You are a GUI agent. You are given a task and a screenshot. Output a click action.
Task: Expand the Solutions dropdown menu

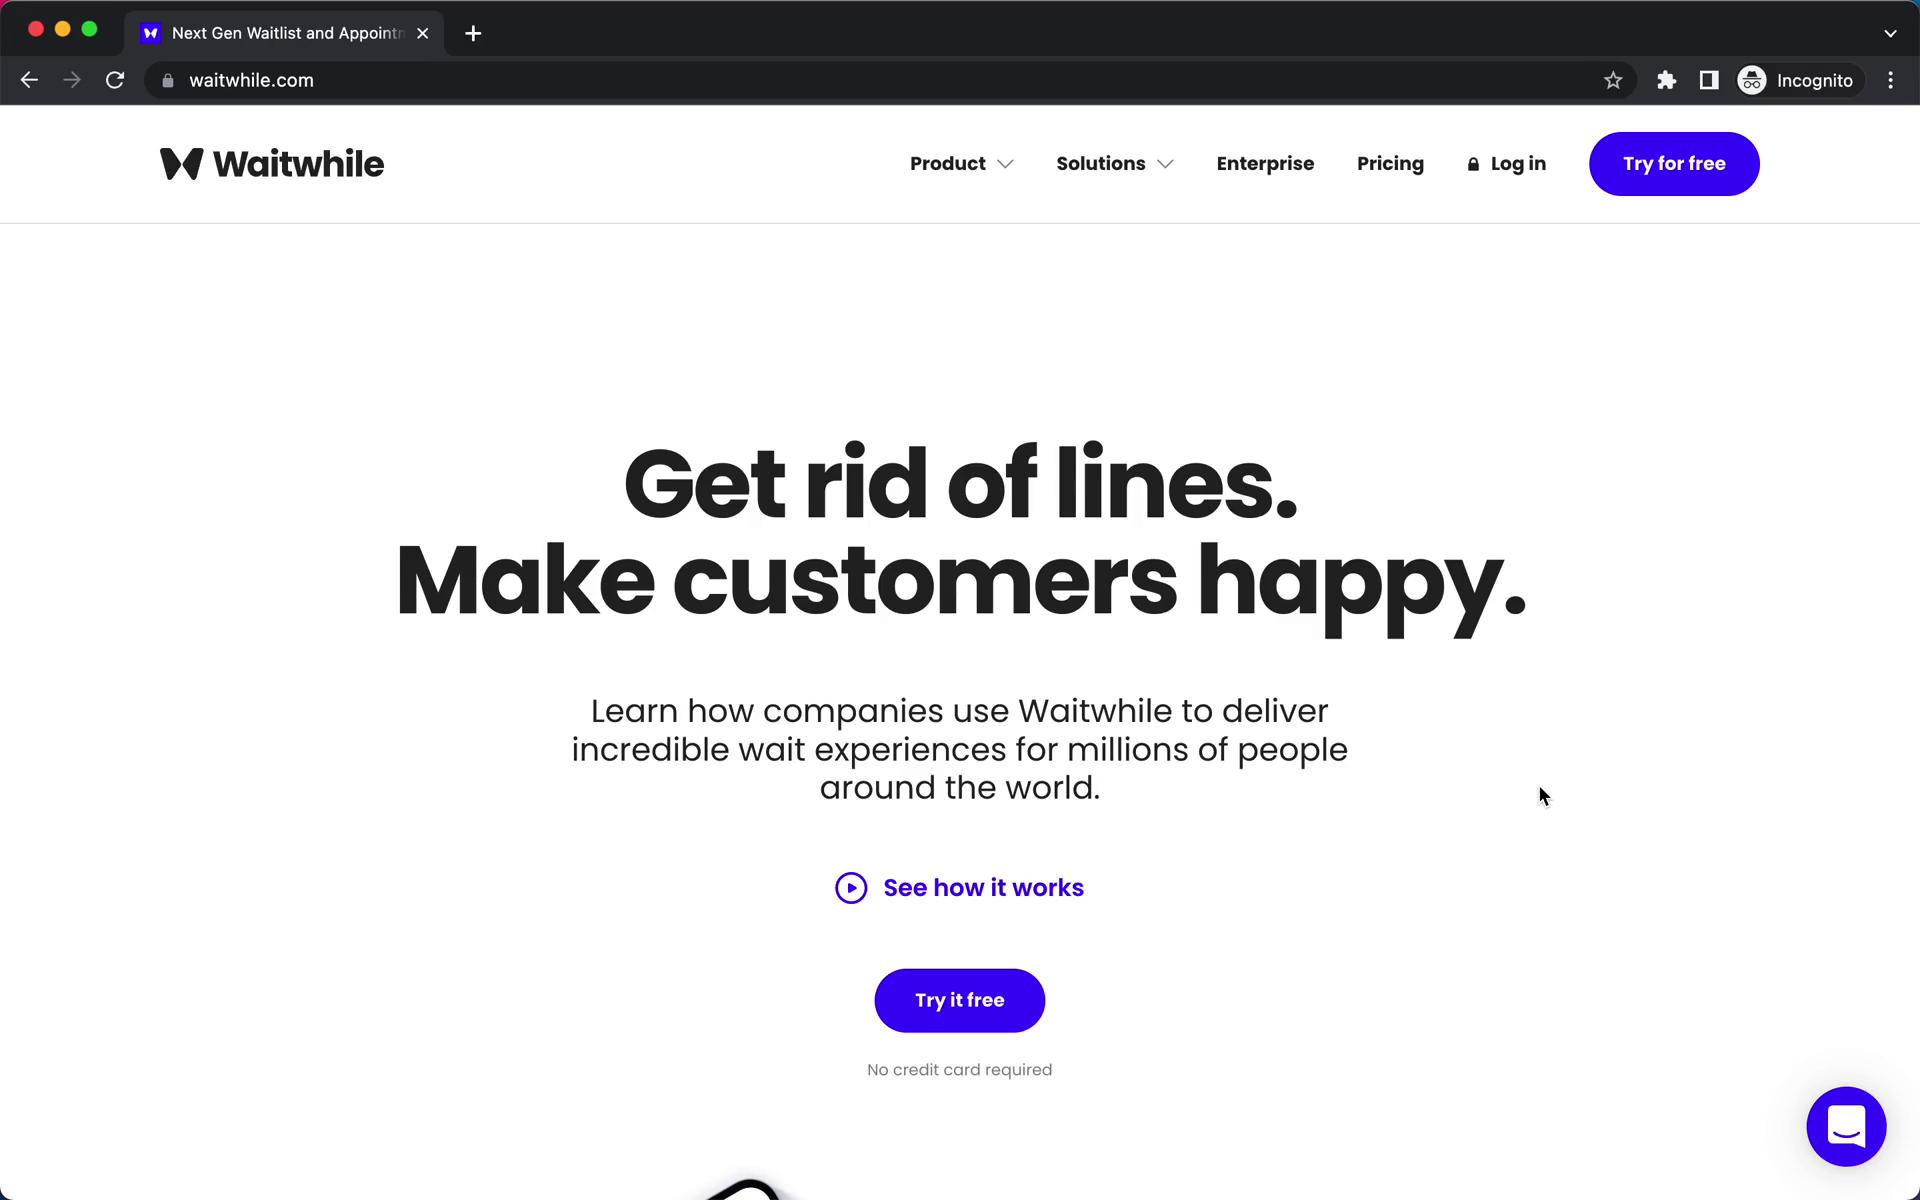click(x=1114, y=163)
